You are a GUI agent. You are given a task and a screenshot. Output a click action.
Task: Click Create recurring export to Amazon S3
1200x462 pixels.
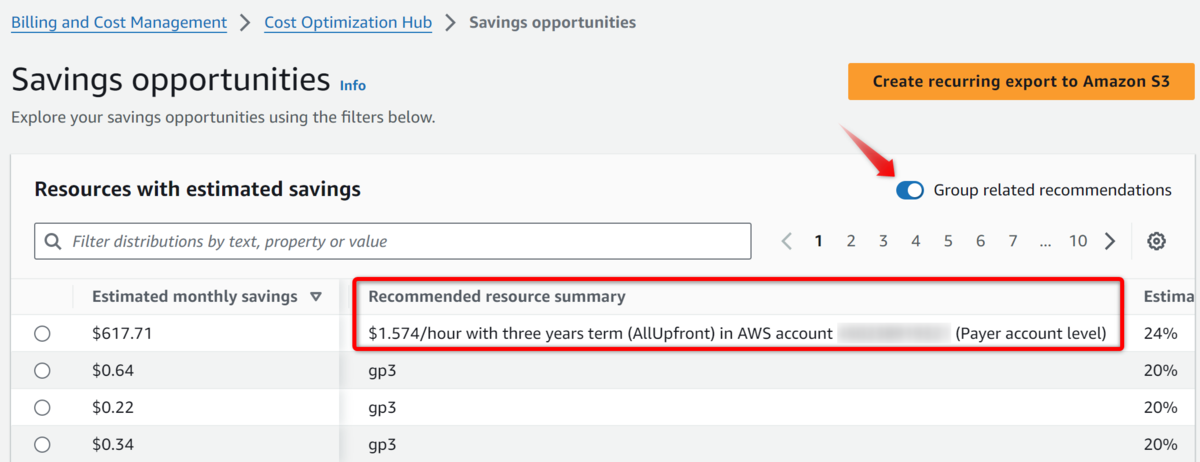coord(1021,82)
